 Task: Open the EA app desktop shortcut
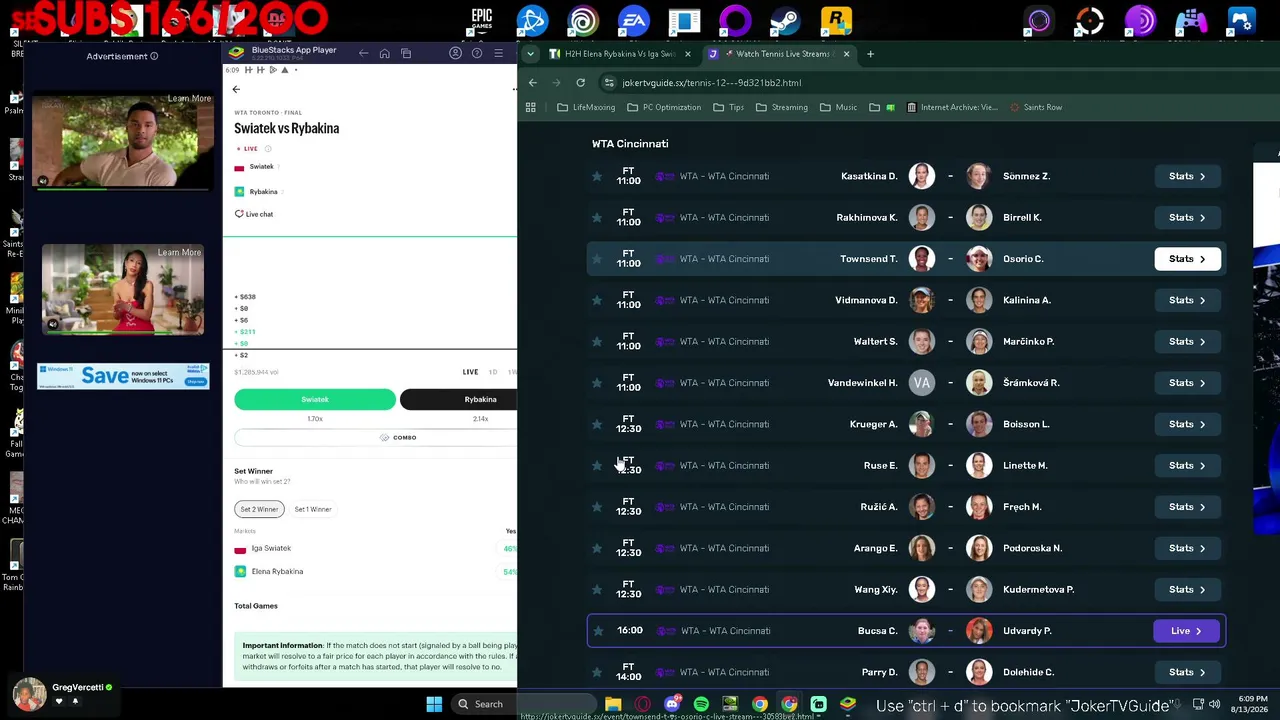pos(633,20)
